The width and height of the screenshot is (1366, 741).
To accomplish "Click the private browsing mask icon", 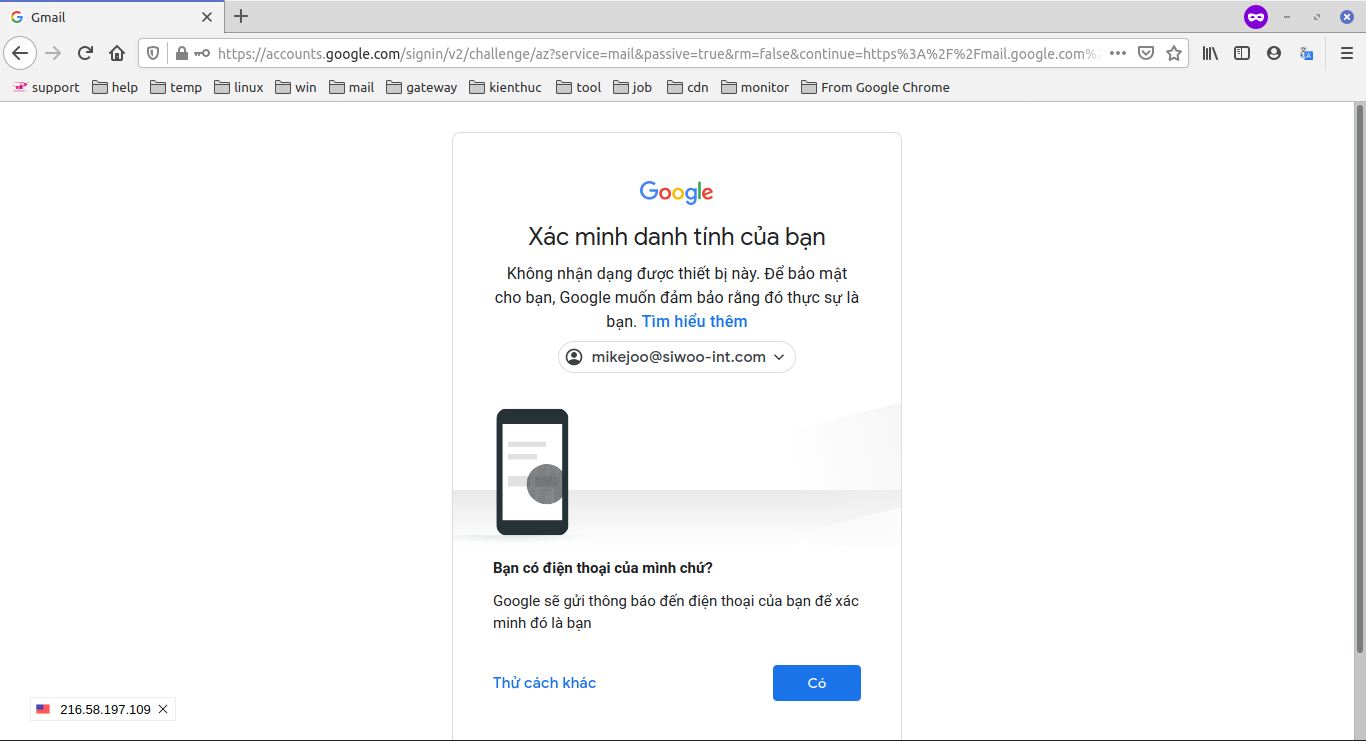I will click(x=1256, y=17).
